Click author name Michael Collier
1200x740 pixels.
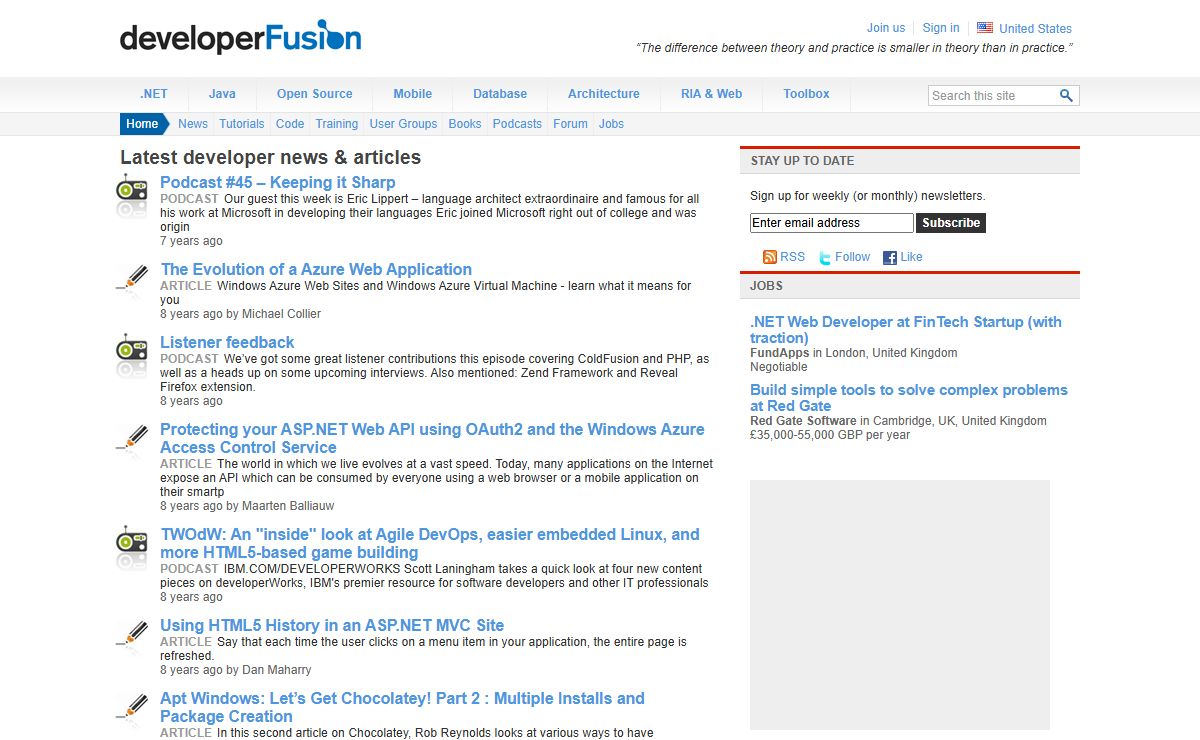282,314
